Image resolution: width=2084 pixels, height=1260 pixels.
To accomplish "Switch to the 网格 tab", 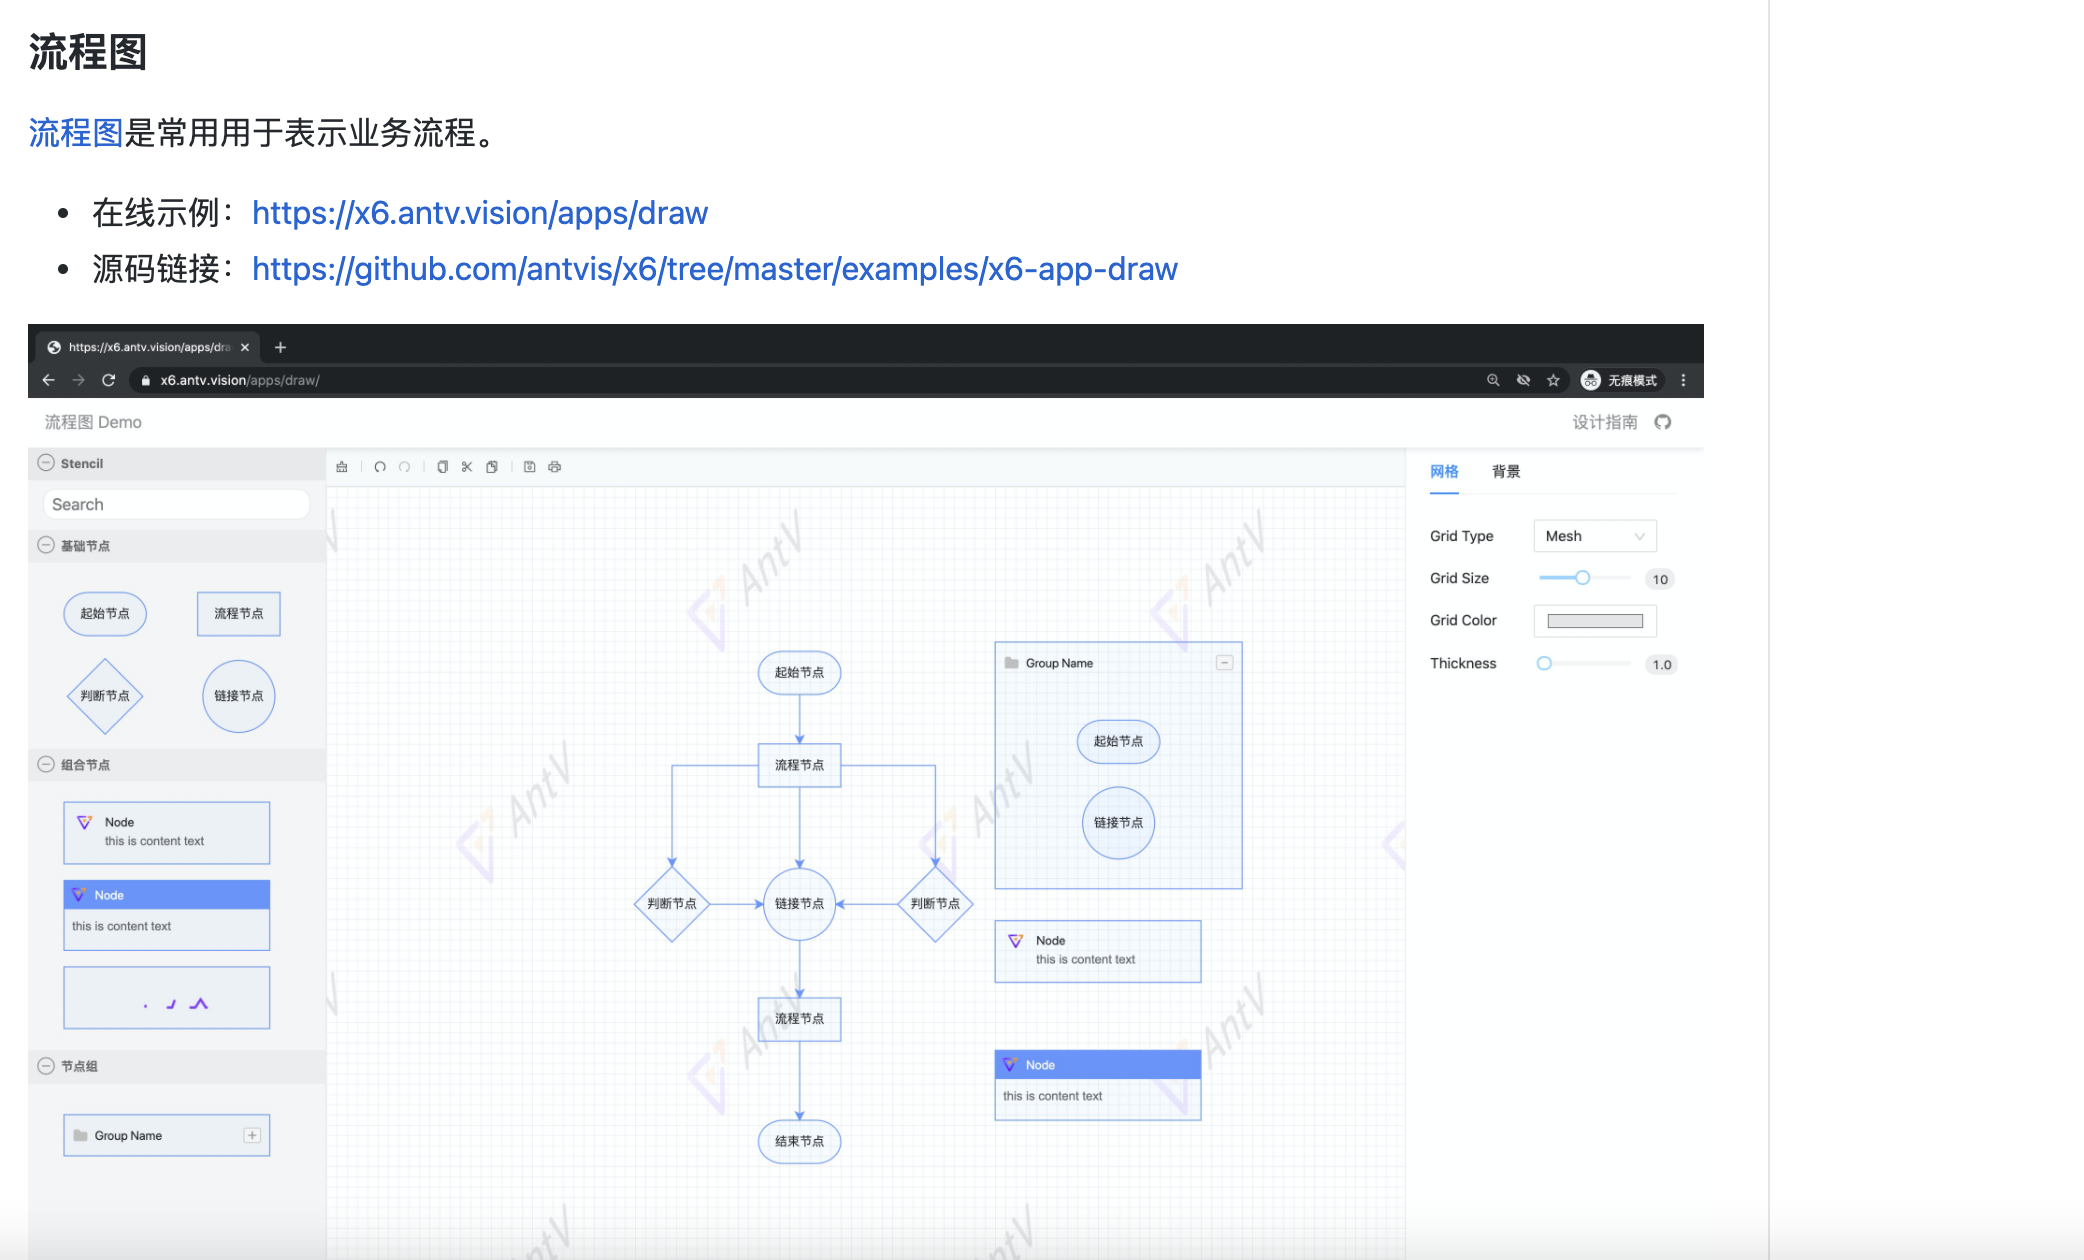I will tap(1444, 471).
